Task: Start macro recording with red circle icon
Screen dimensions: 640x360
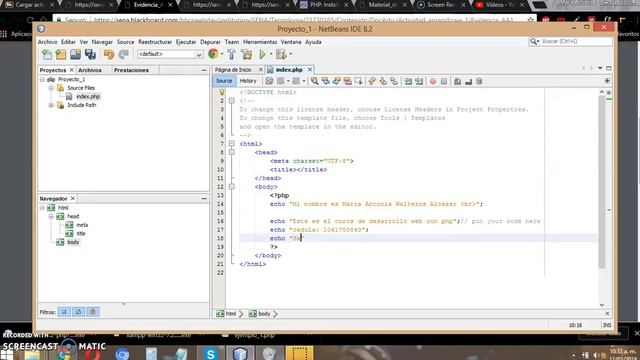Action: tap(433, 81)
